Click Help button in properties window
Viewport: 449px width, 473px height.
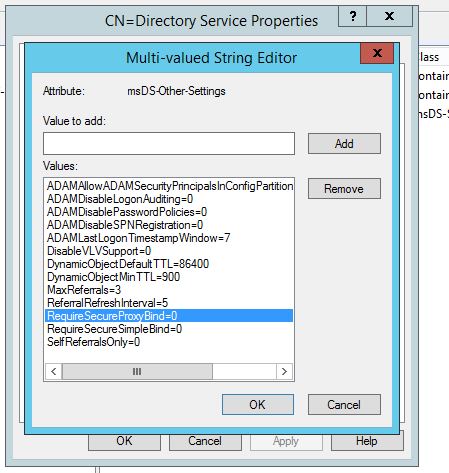pyautogui.click(x=367, y=441)
